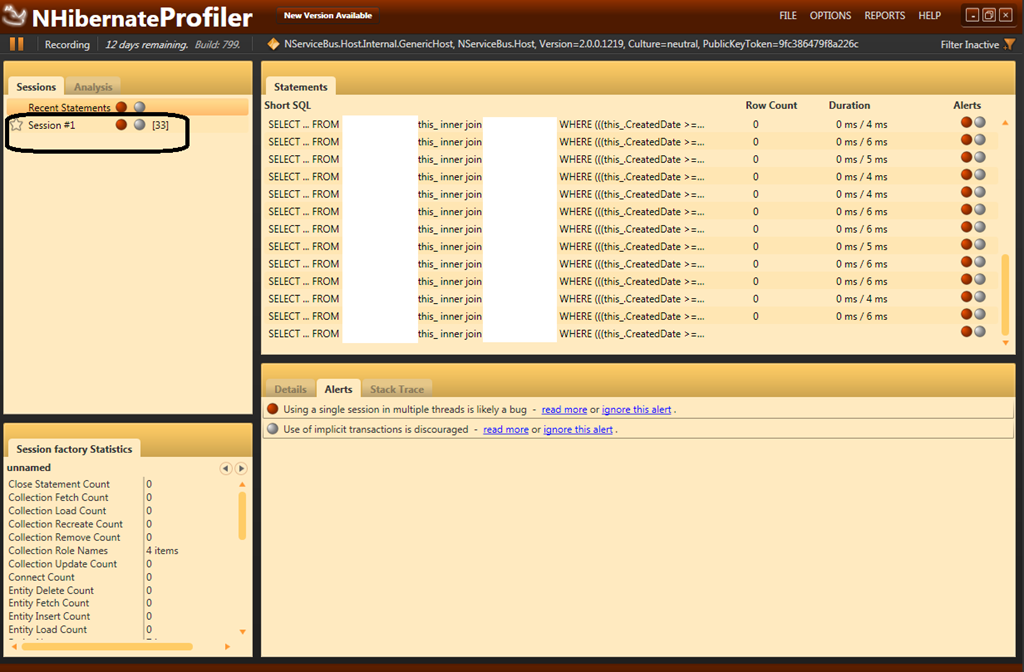
Task: Star Session #1 in the sessions list
Action: pos(16,125)
